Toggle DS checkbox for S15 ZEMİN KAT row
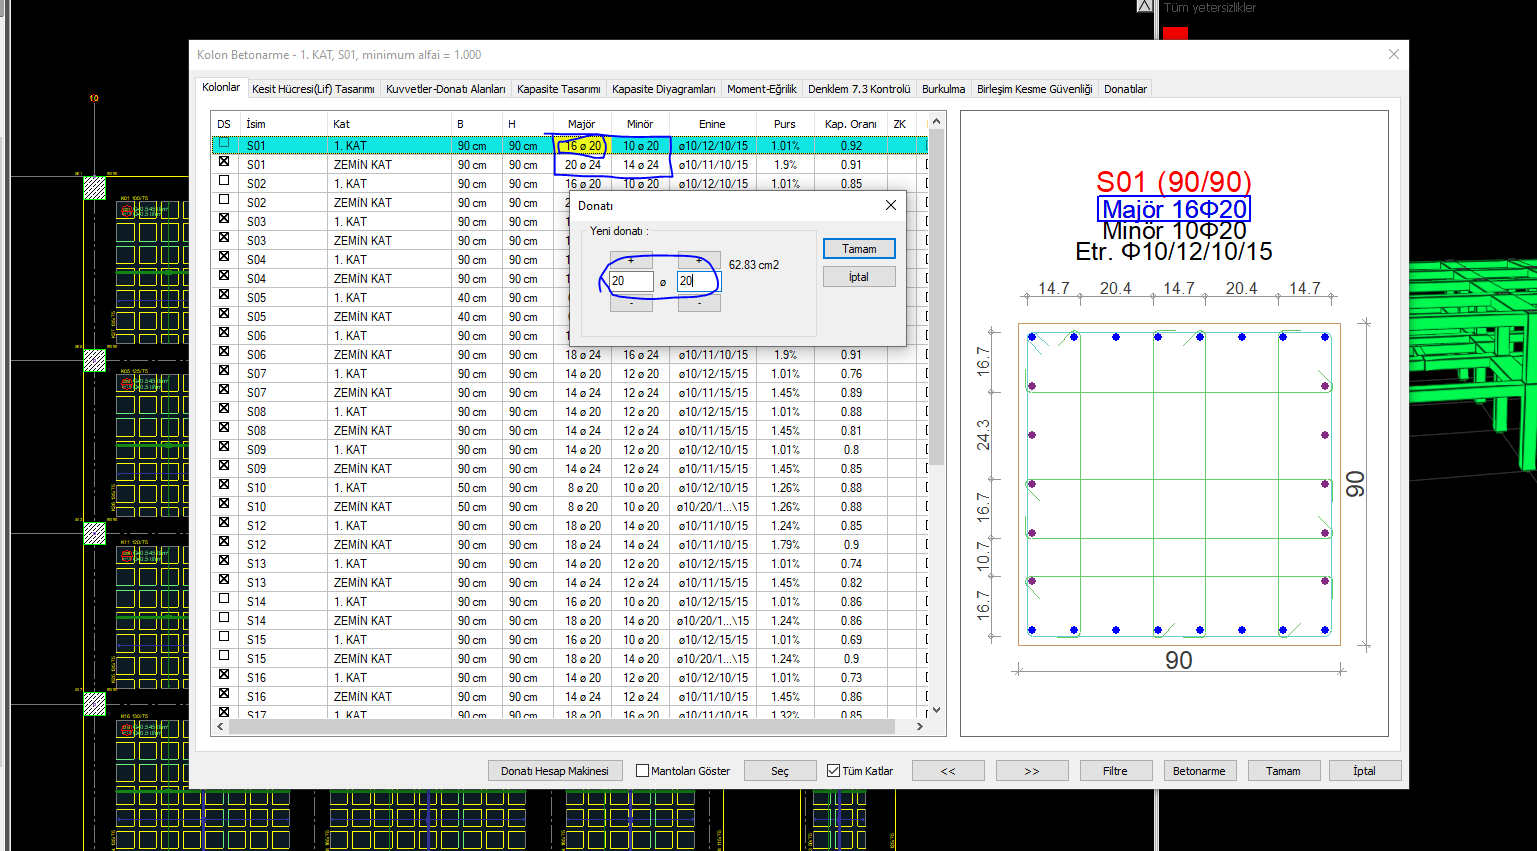The image size is (1537, 851). tap(224, 655)
